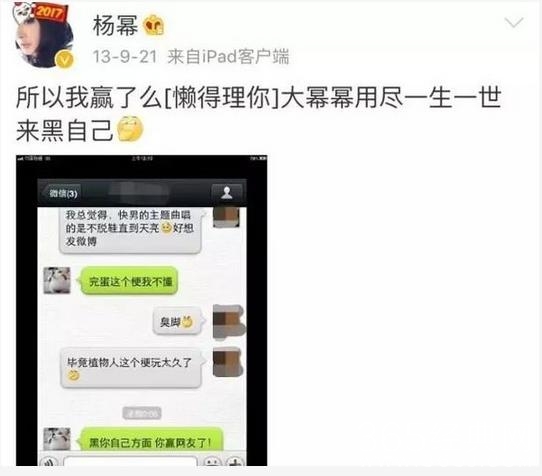542x476 pixels.
Task: Tap the cat avatar beside 完蛋这个梗我不懂
Action: (57, 280)
